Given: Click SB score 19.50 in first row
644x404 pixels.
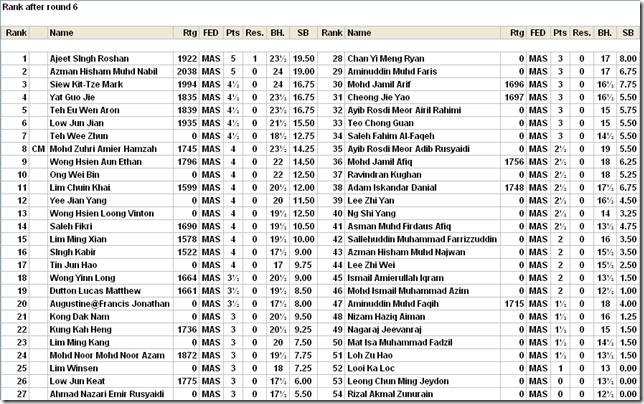Looking at the screenshot, I should (304, 59).
